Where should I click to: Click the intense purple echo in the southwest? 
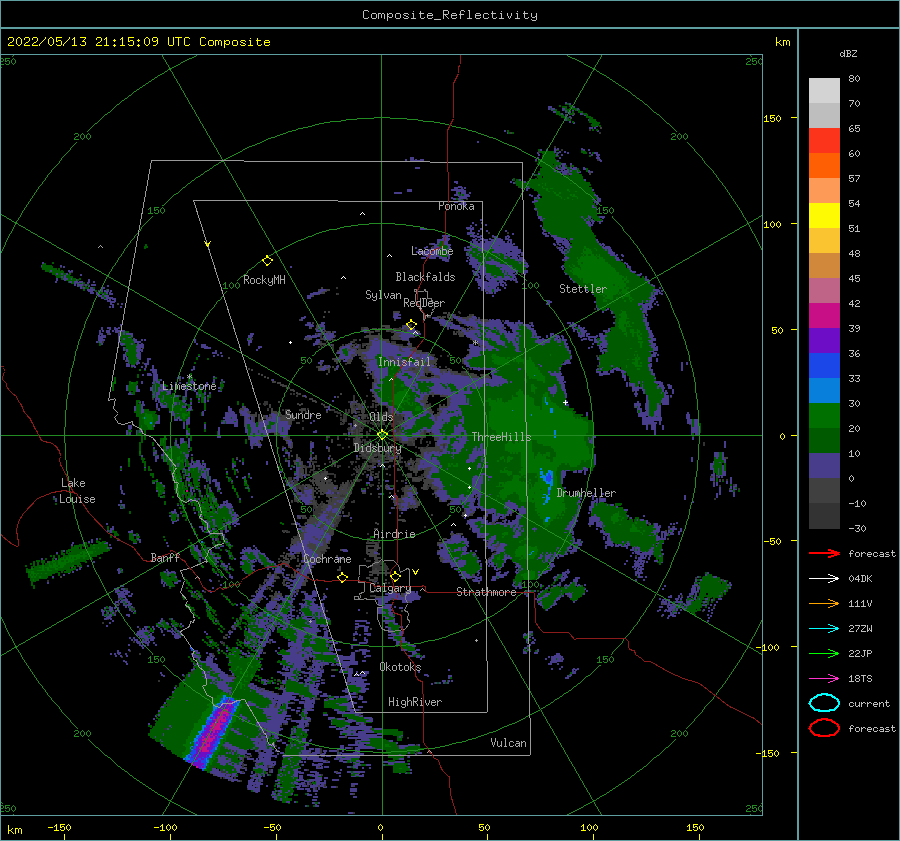(x=212, y=733)
